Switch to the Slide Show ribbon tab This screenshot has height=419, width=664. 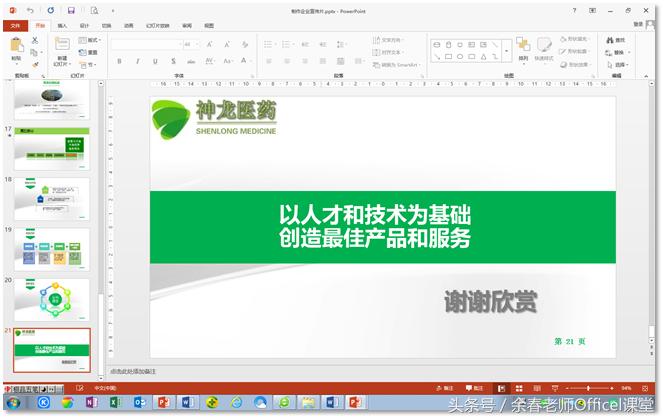(158, 26)
